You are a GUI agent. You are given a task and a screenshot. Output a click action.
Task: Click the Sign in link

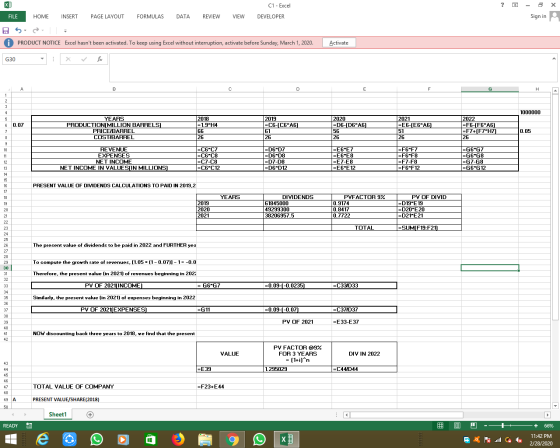(538, 16)
